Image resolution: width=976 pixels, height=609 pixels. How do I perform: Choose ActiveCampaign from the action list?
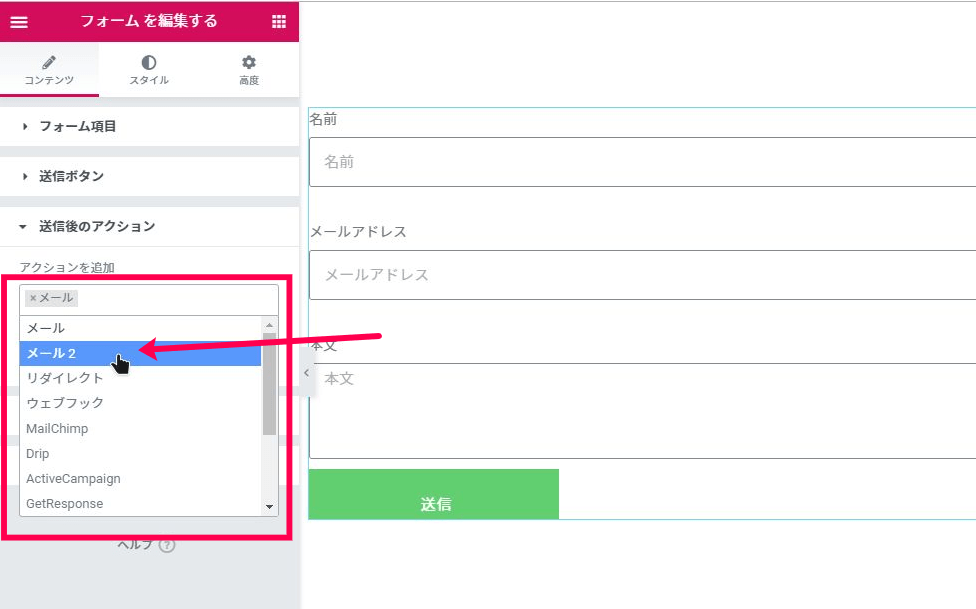[x=140, y=478]
